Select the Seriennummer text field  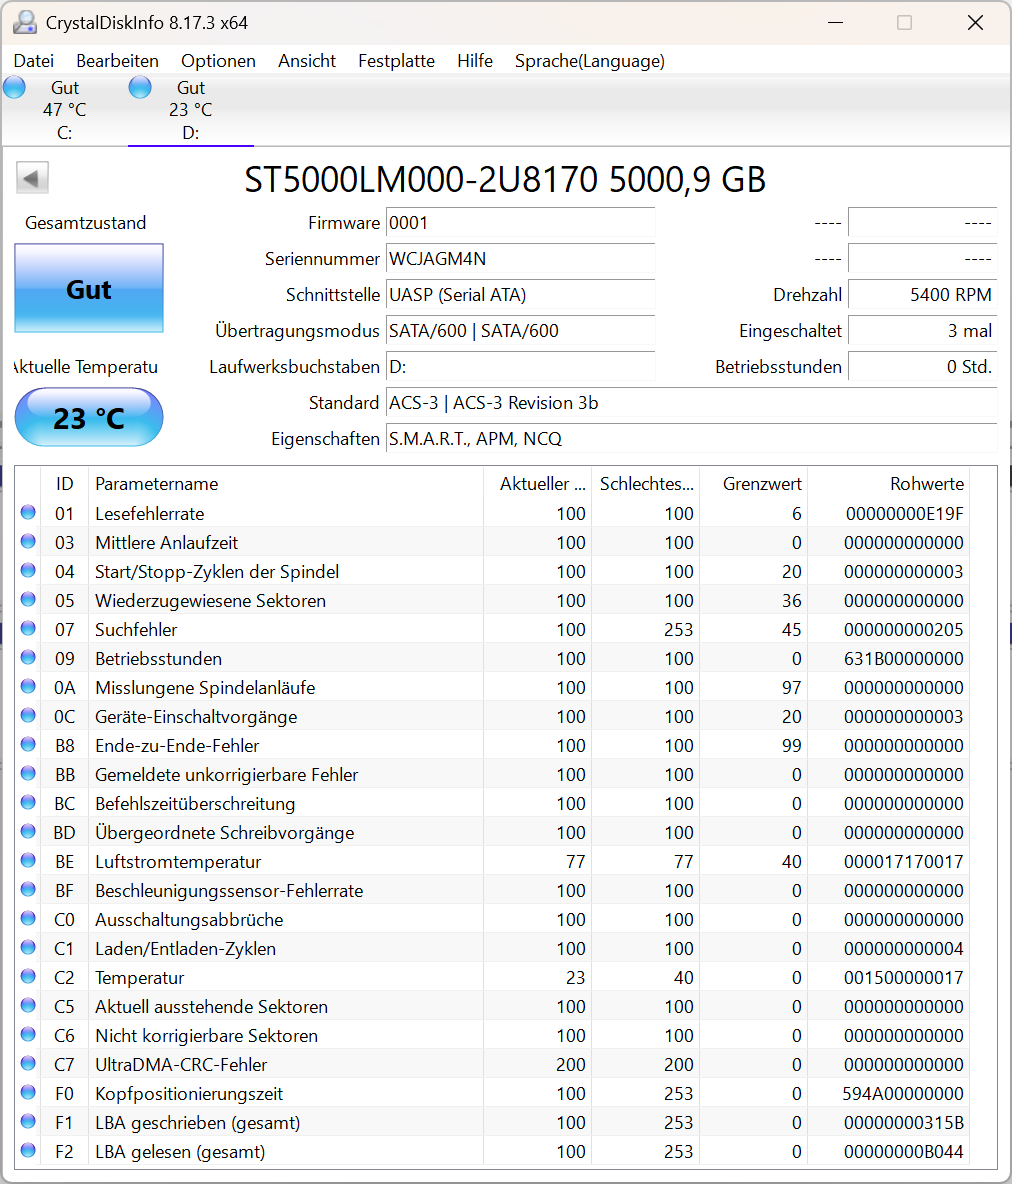tap(520, 258)
